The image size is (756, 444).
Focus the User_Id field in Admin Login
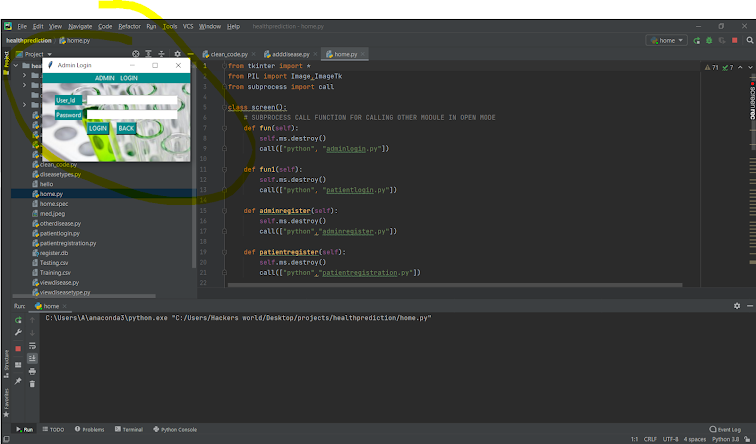click(x=132, y=100)
